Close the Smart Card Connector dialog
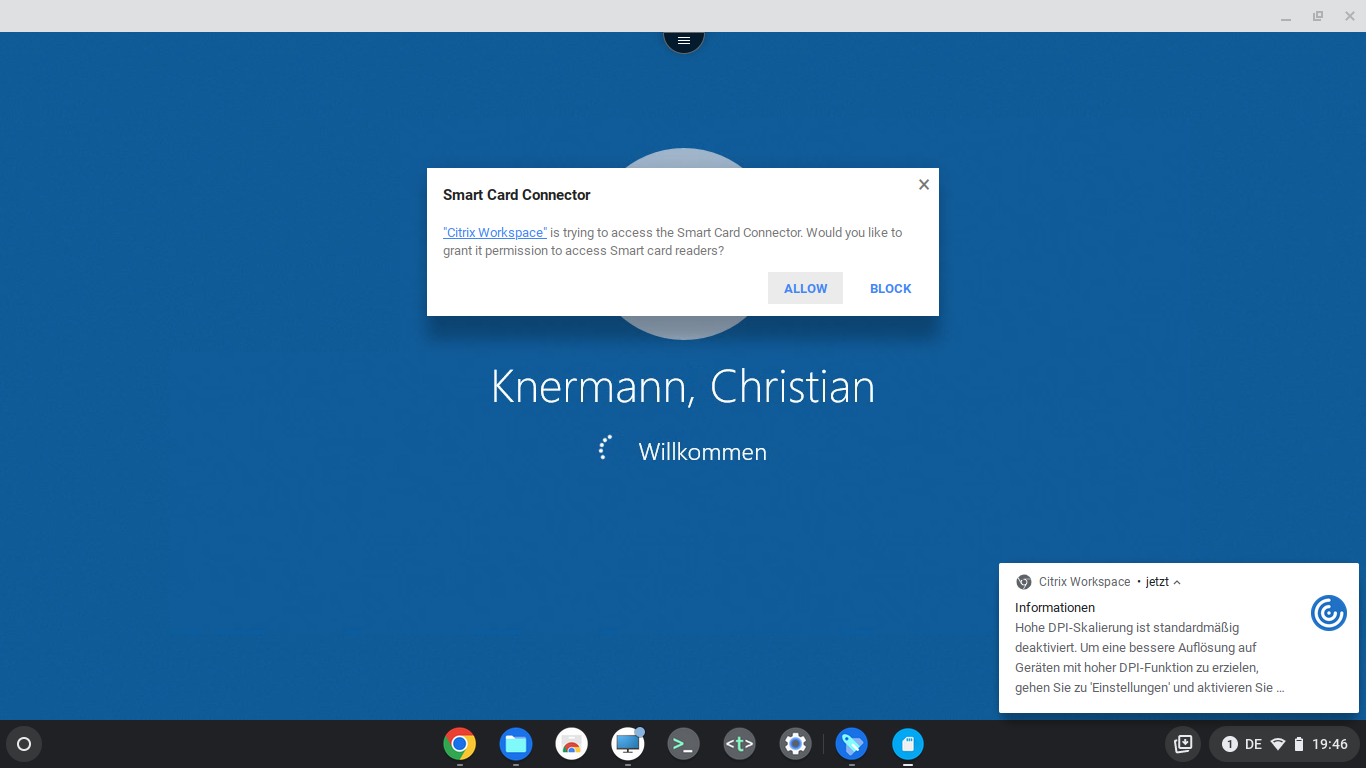 (924, 184)
